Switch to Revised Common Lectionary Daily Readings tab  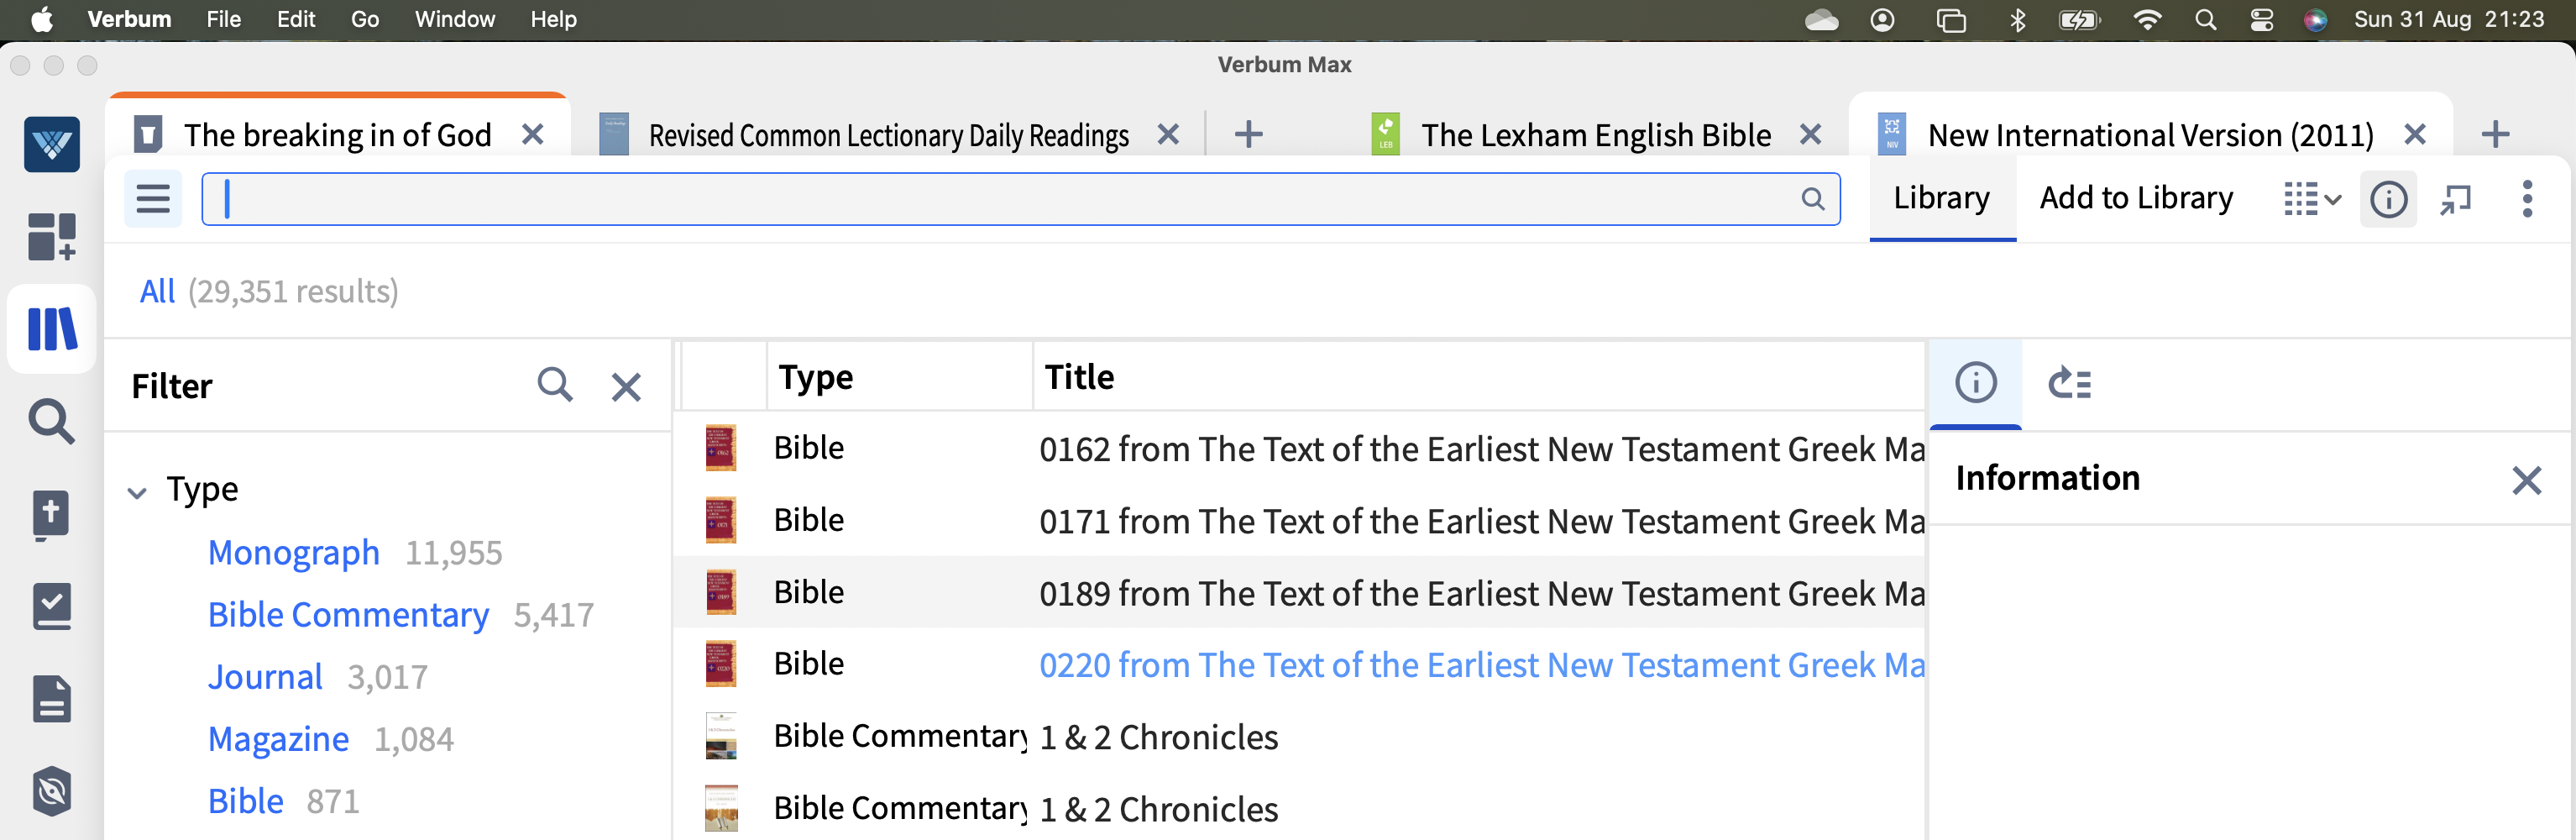point(888,135)
